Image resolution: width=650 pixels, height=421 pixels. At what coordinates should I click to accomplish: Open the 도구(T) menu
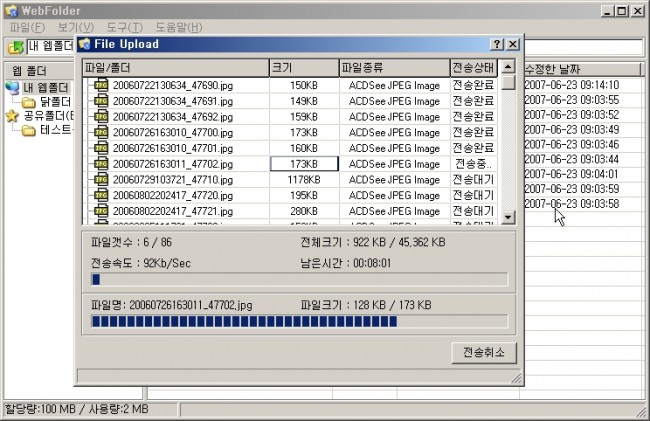pos(124,27)
